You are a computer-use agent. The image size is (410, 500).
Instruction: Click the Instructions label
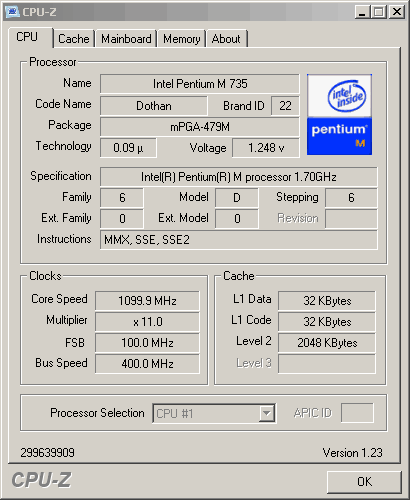(64, 239)
